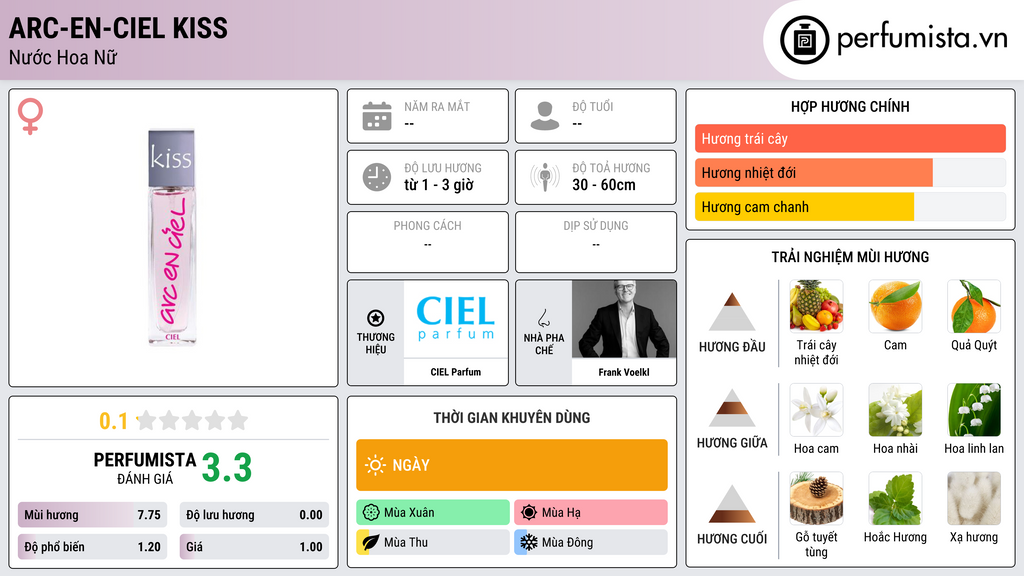Click the person icon for Độ tuổi
This screenshot has width=1024, height=576.
545,116
